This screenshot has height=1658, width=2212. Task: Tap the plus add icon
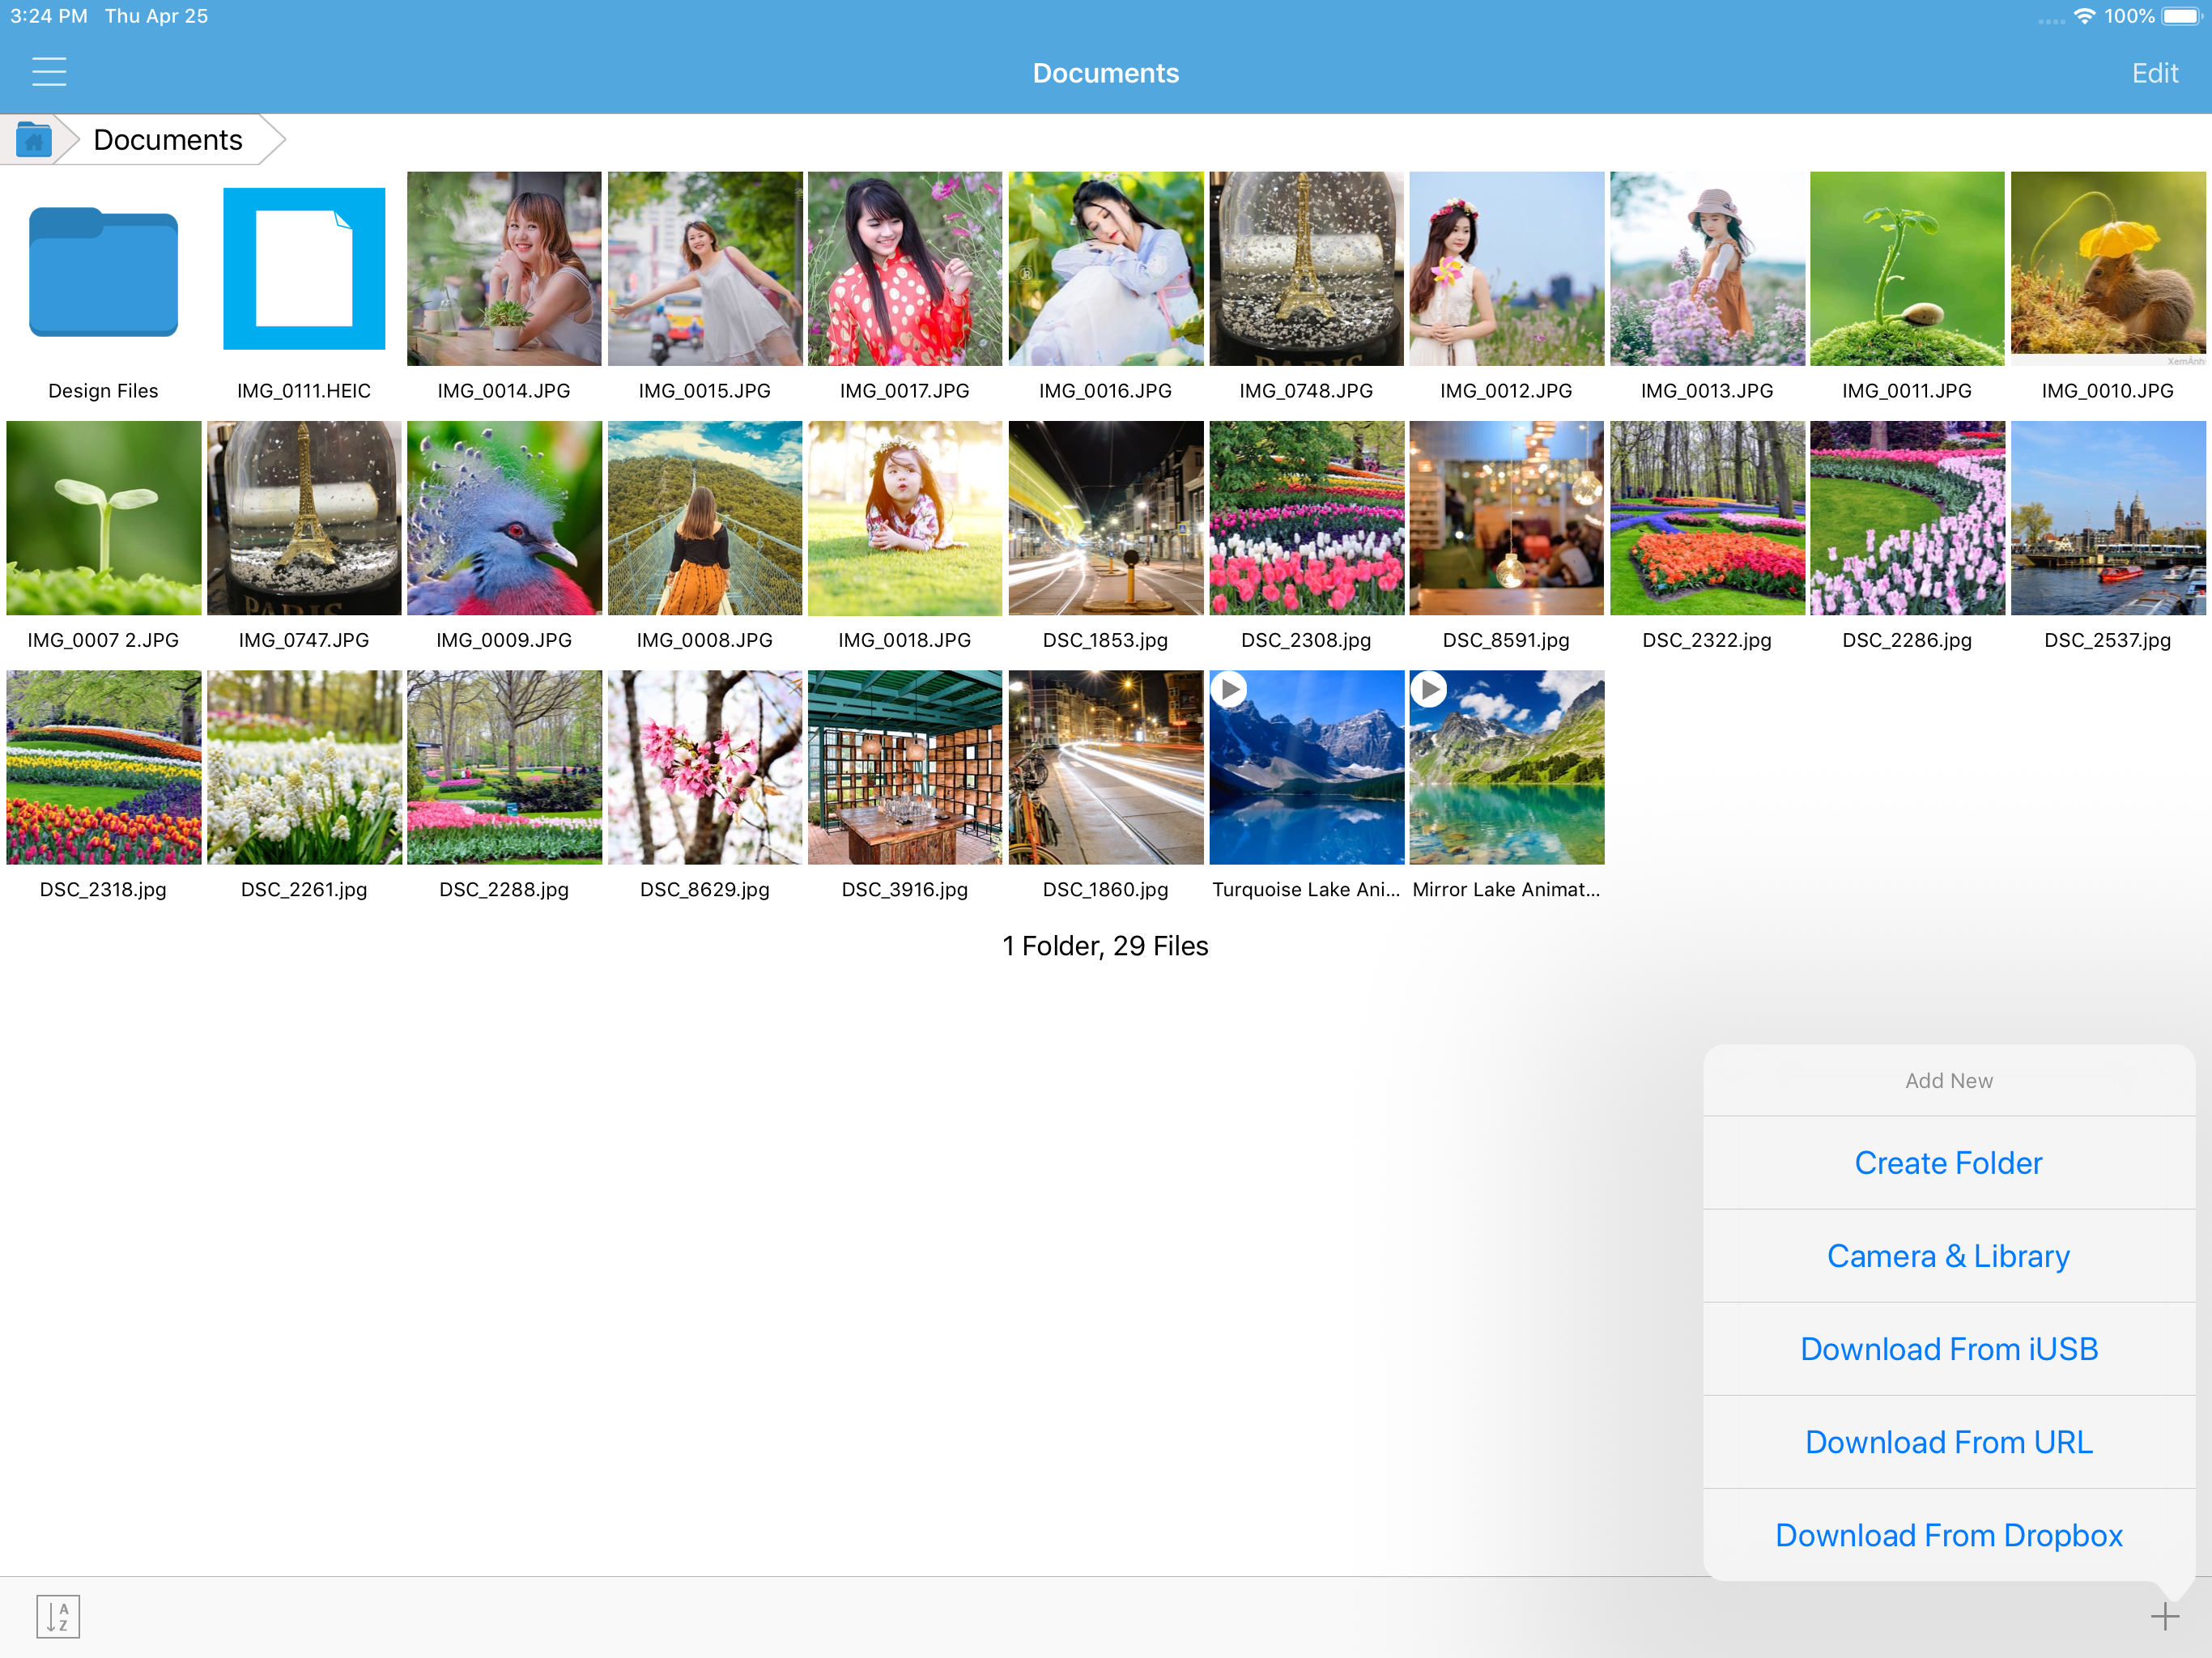pos(2164,1616)
